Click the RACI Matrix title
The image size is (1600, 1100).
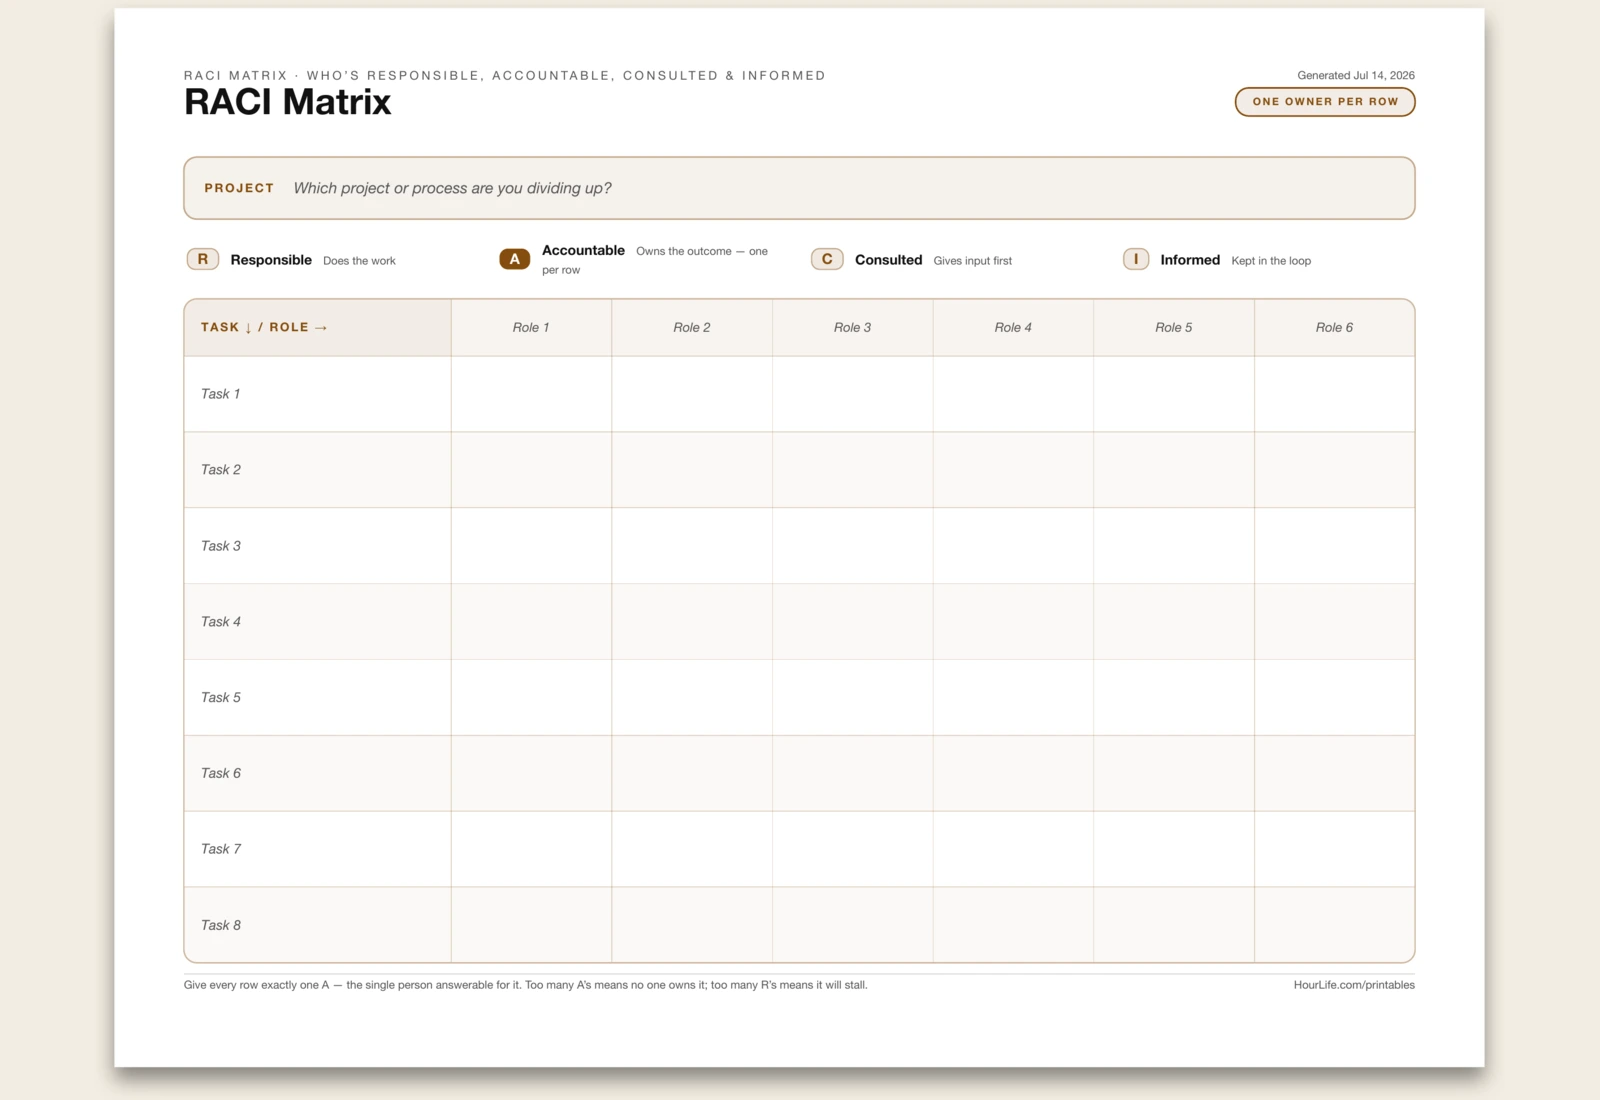(x=287, y=102)
